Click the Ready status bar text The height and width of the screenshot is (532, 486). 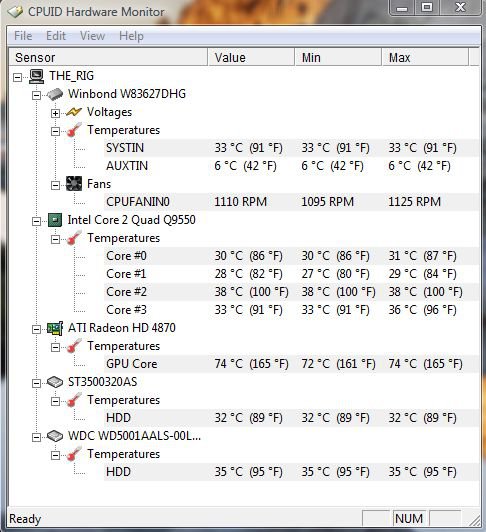[x=25, y=519]
